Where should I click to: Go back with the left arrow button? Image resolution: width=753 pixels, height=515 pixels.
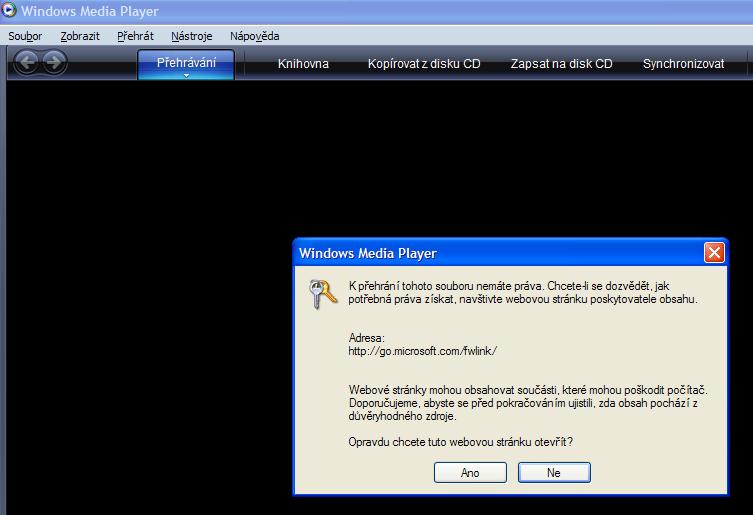pos(27,62)
